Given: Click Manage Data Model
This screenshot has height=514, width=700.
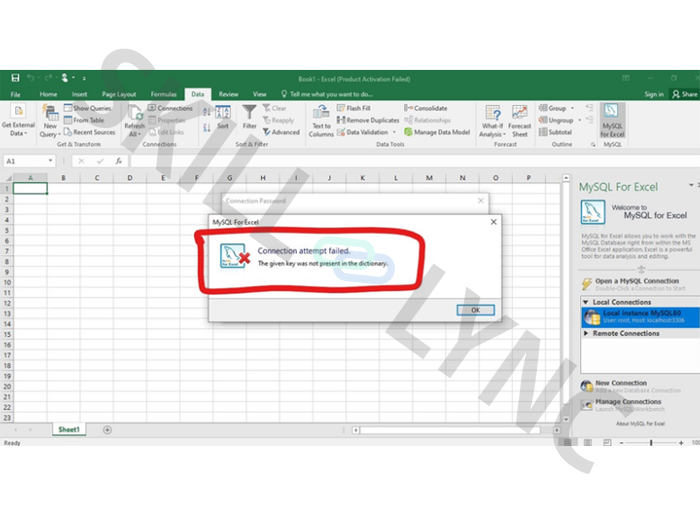Looking at the screenshot, I should [437, 132].
